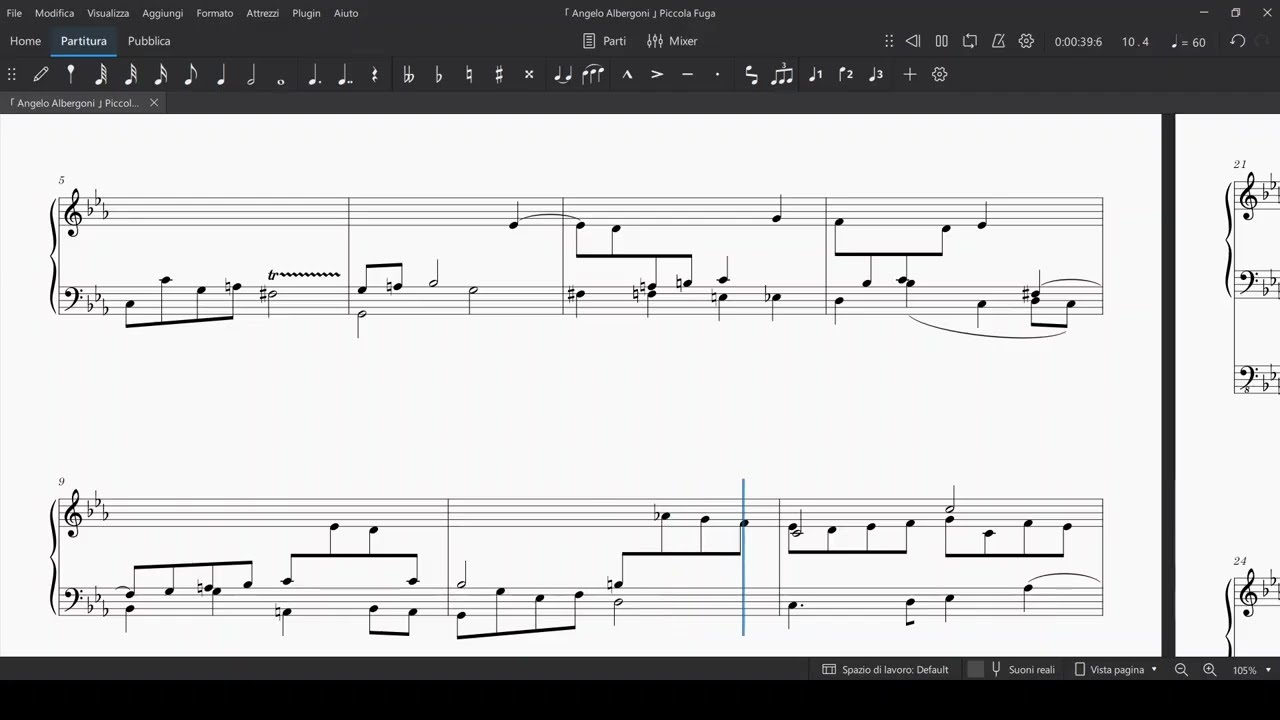Open the Formato menu
This screenshot has width=1280, height=720.
point(215,13)
